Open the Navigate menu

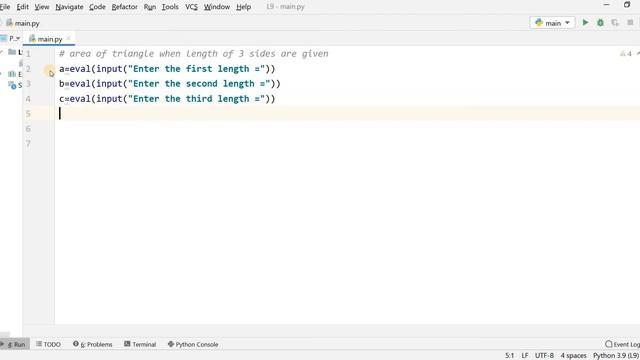(x=69, y=7)
